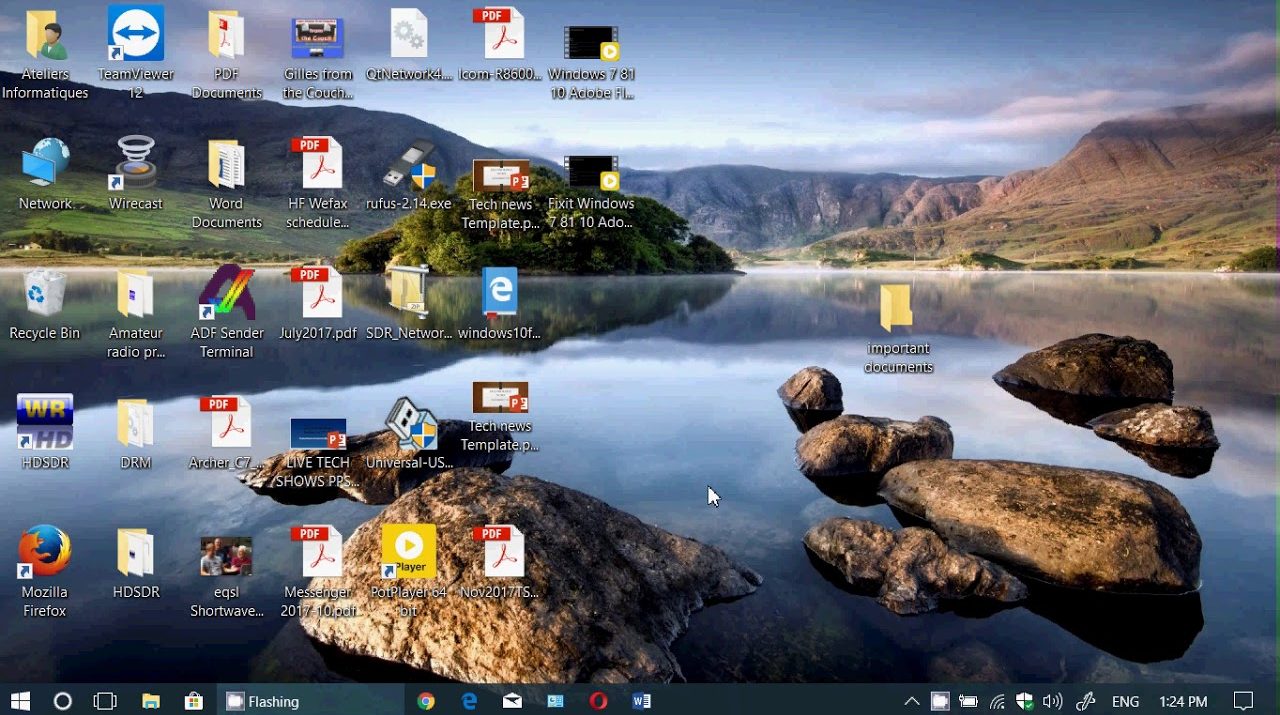Expand the hidden system tray icons
Screen dimensions: 1280x715
(x=911, y=701)
